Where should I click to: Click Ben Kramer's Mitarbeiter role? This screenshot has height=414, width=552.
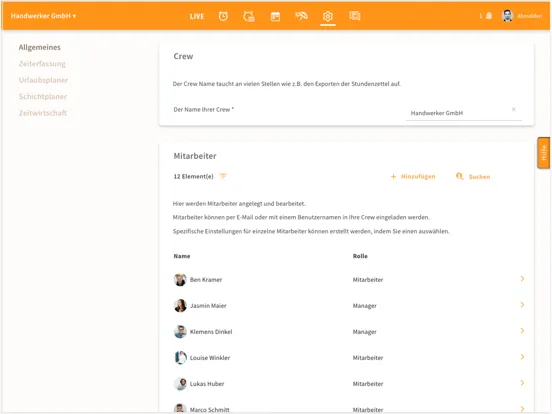coord(368,280)
